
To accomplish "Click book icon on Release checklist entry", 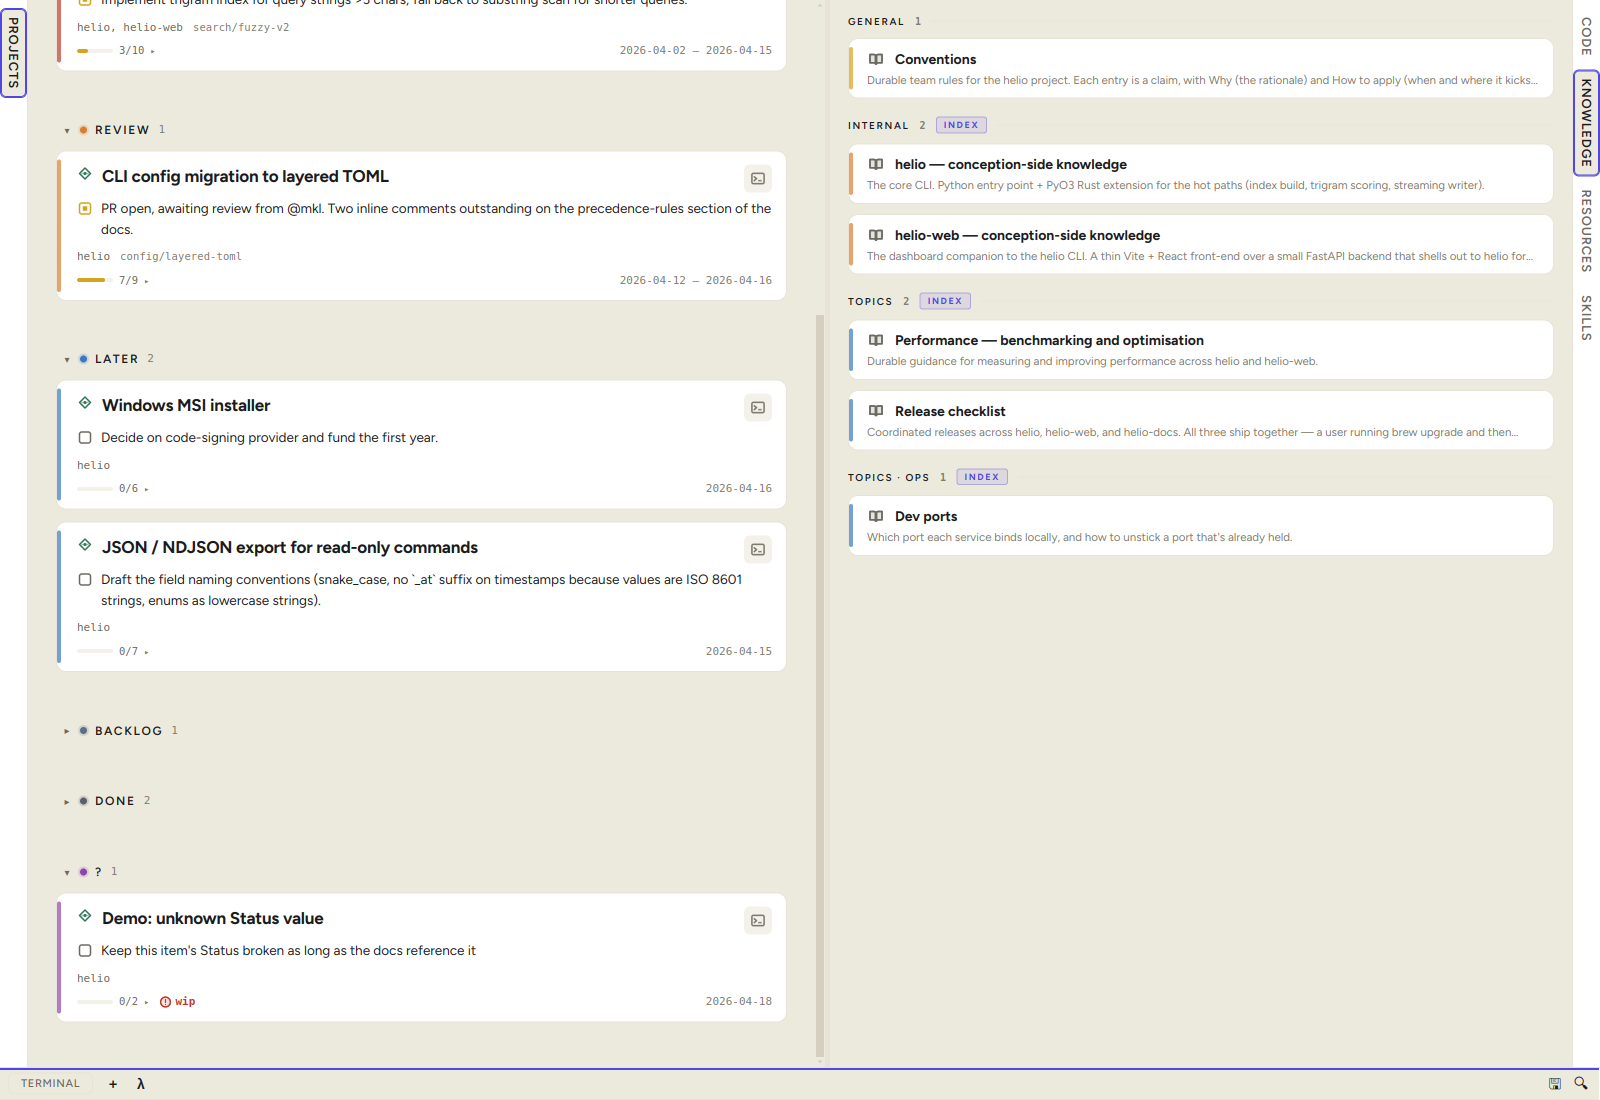I will [876, 411].
